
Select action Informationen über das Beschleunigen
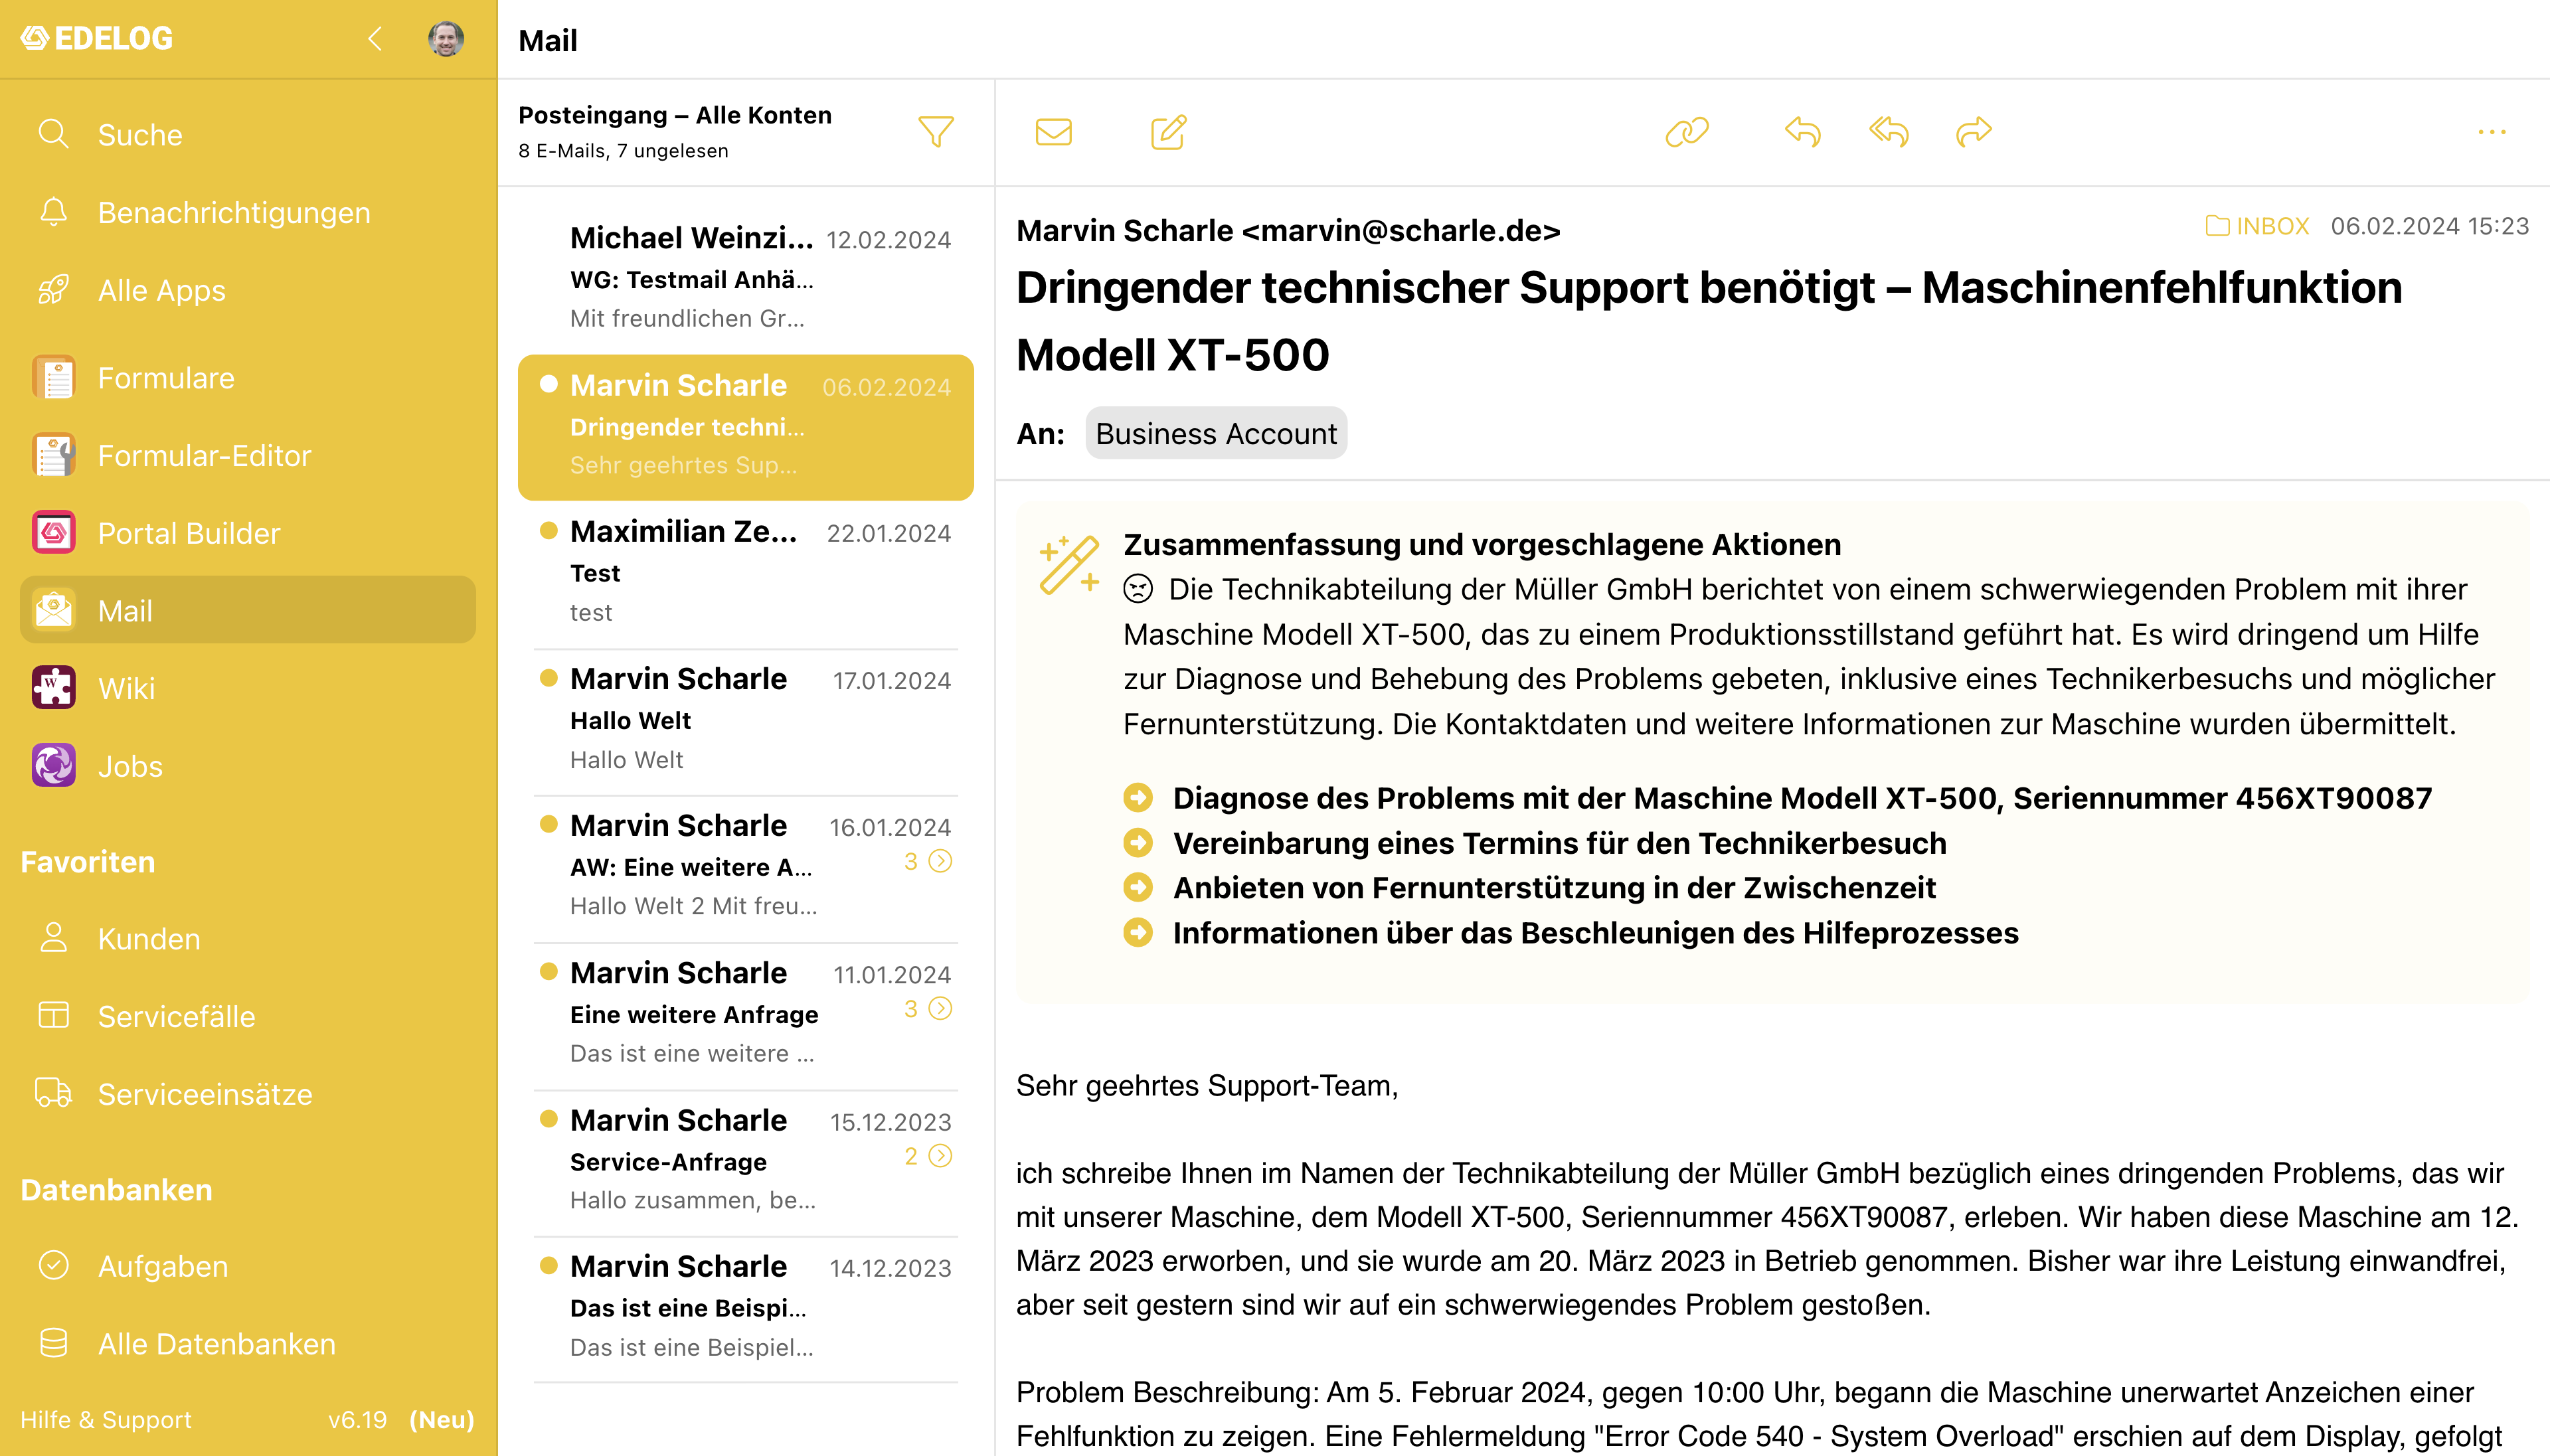pos(1571,932)
